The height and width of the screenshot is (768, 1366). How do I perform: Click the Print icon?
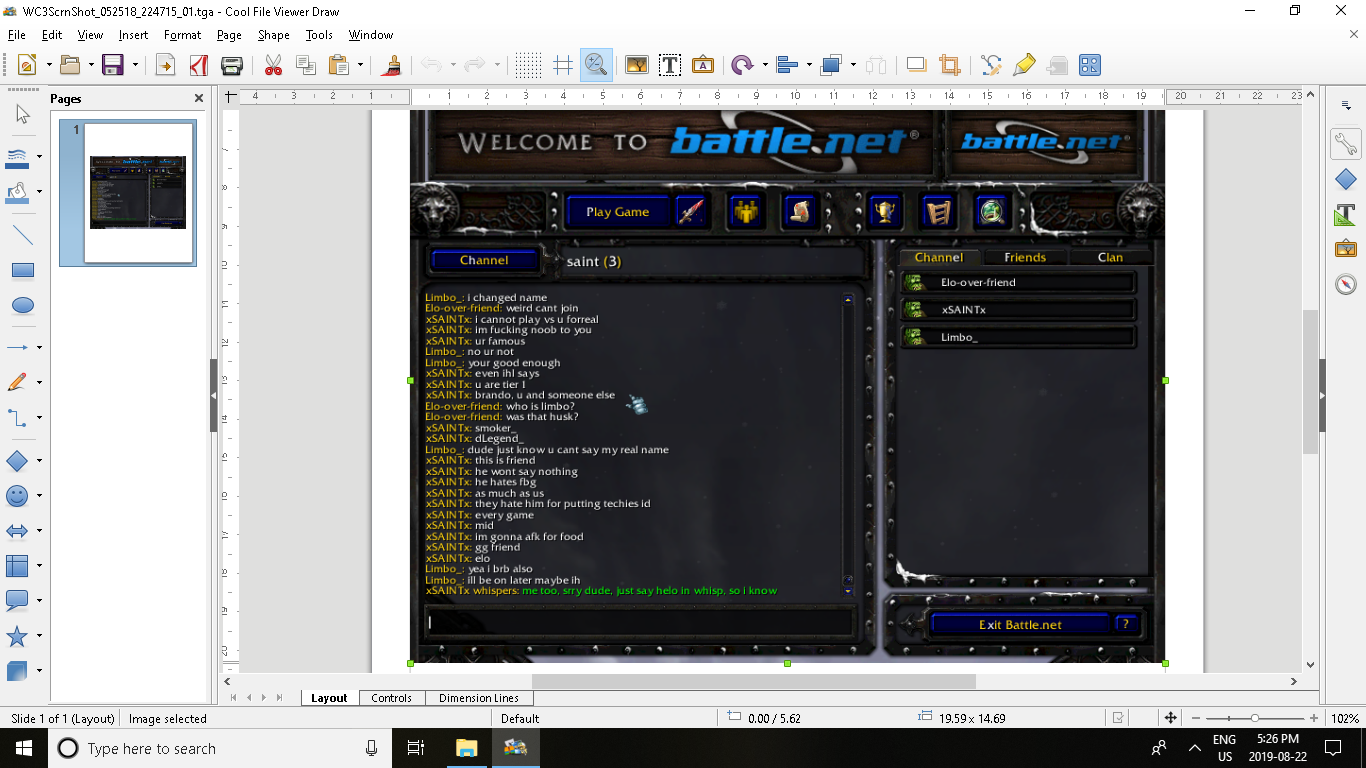pos(231,65)
